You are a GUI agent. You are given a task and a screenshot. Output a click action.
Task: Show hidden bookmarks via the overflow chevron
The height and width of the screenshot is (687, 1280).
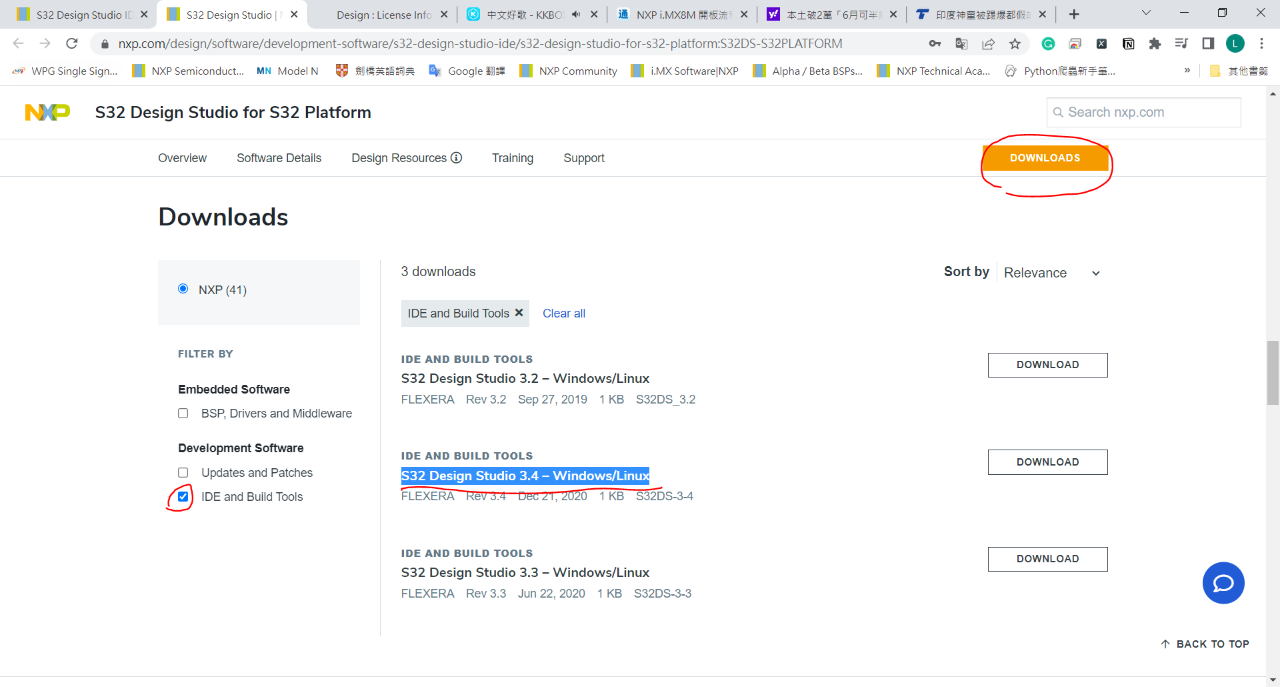click(x=1187, y=71)
